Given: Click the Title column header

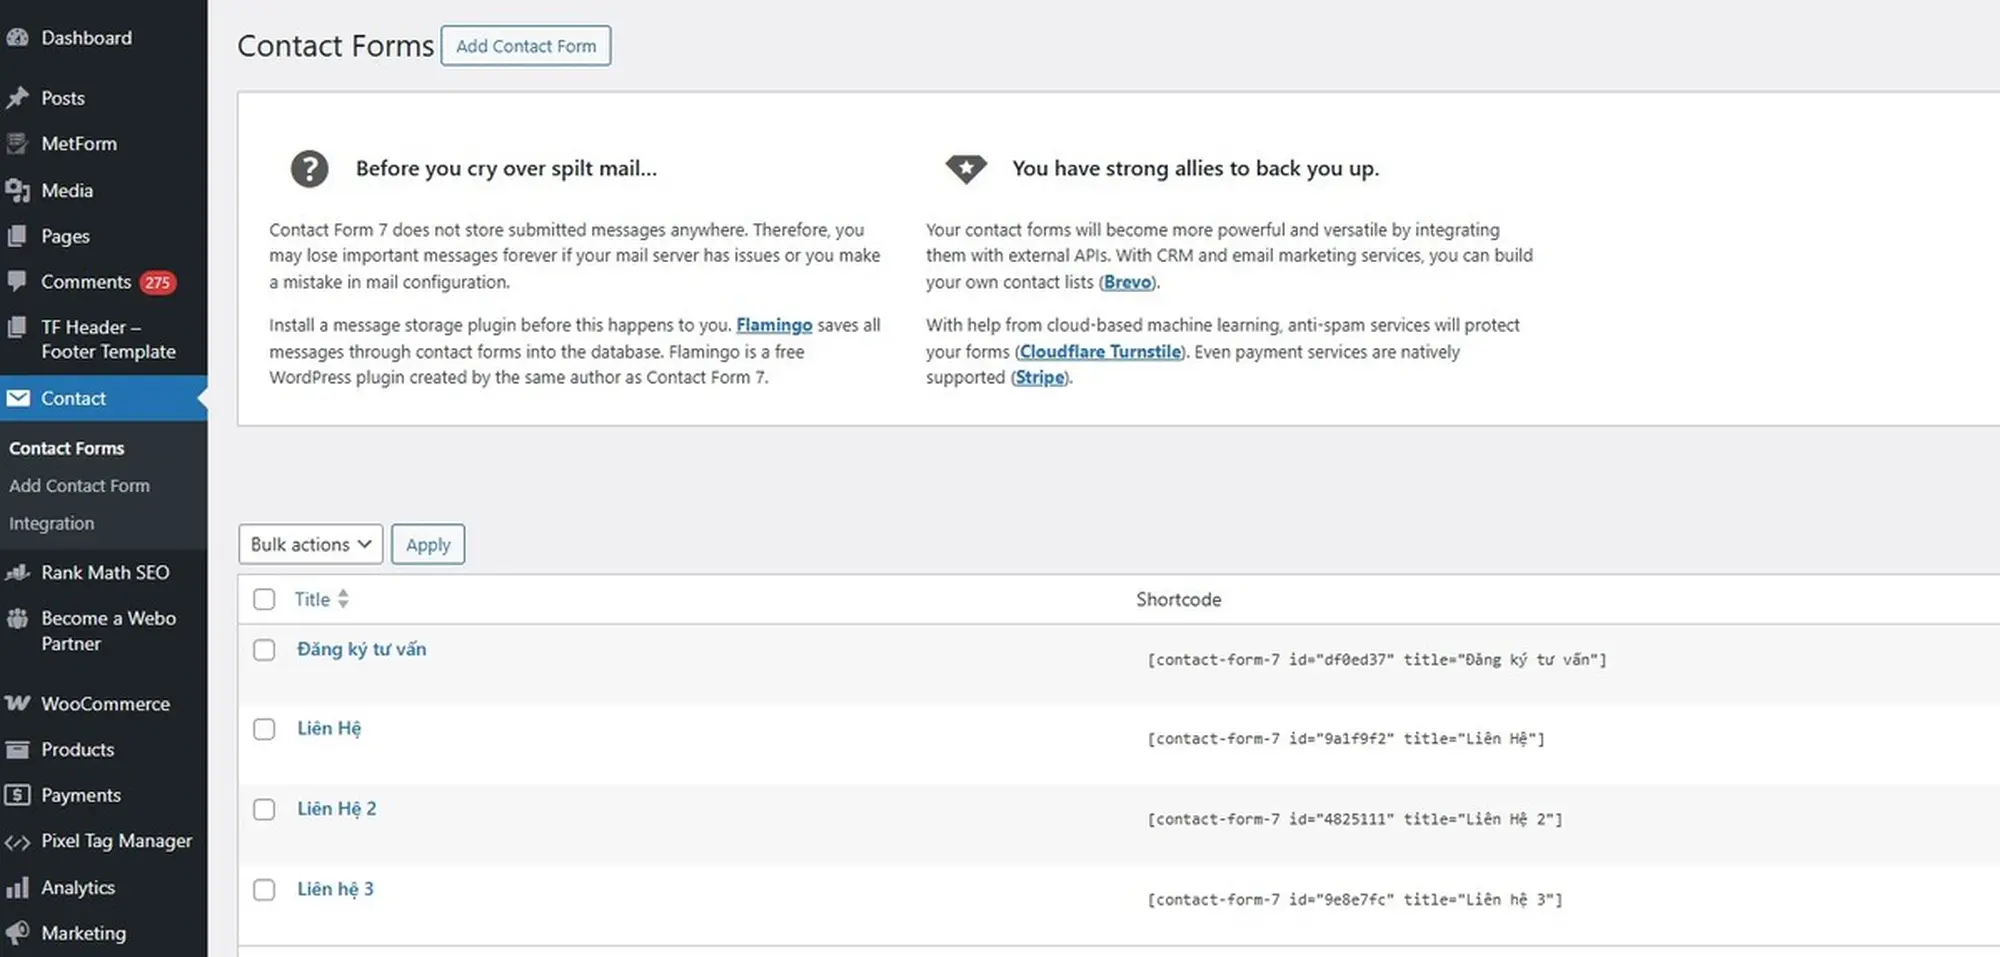Looking at the screenshot, I should 312,599.
